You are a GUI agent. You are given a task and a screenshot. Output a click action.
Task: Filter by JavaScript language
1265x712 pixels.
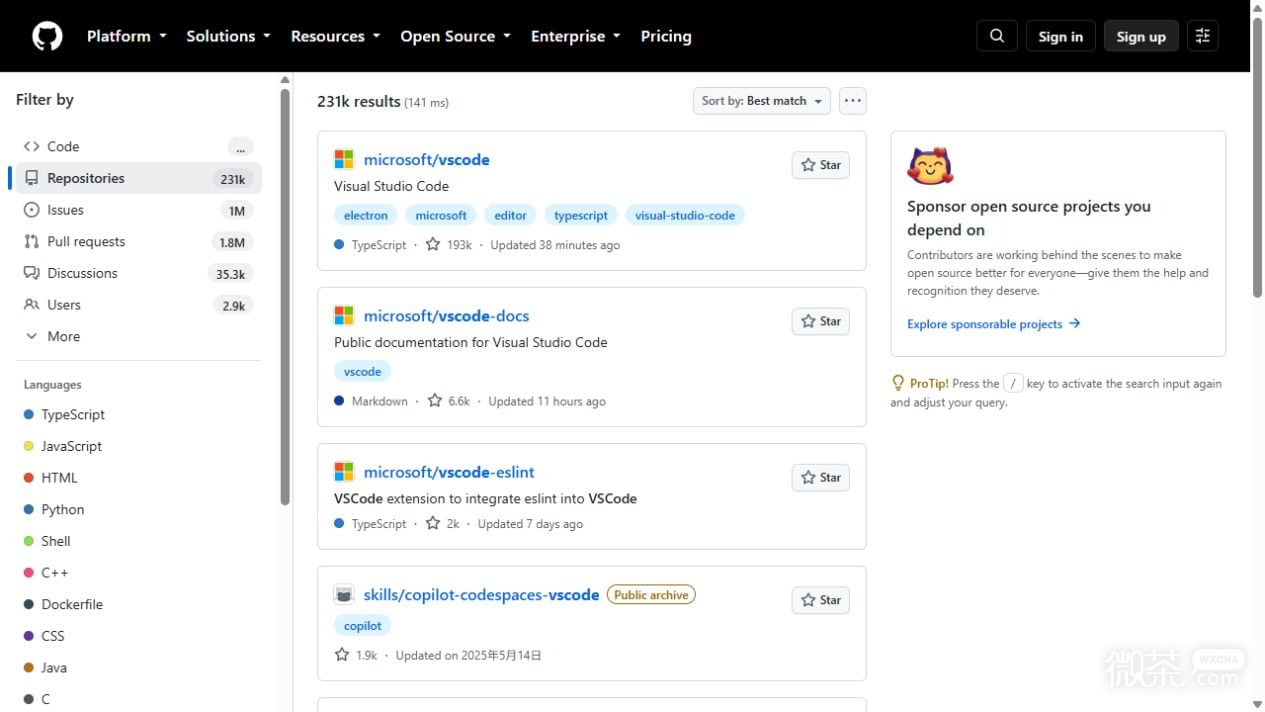pyautogui.click(x=139, y=447)
